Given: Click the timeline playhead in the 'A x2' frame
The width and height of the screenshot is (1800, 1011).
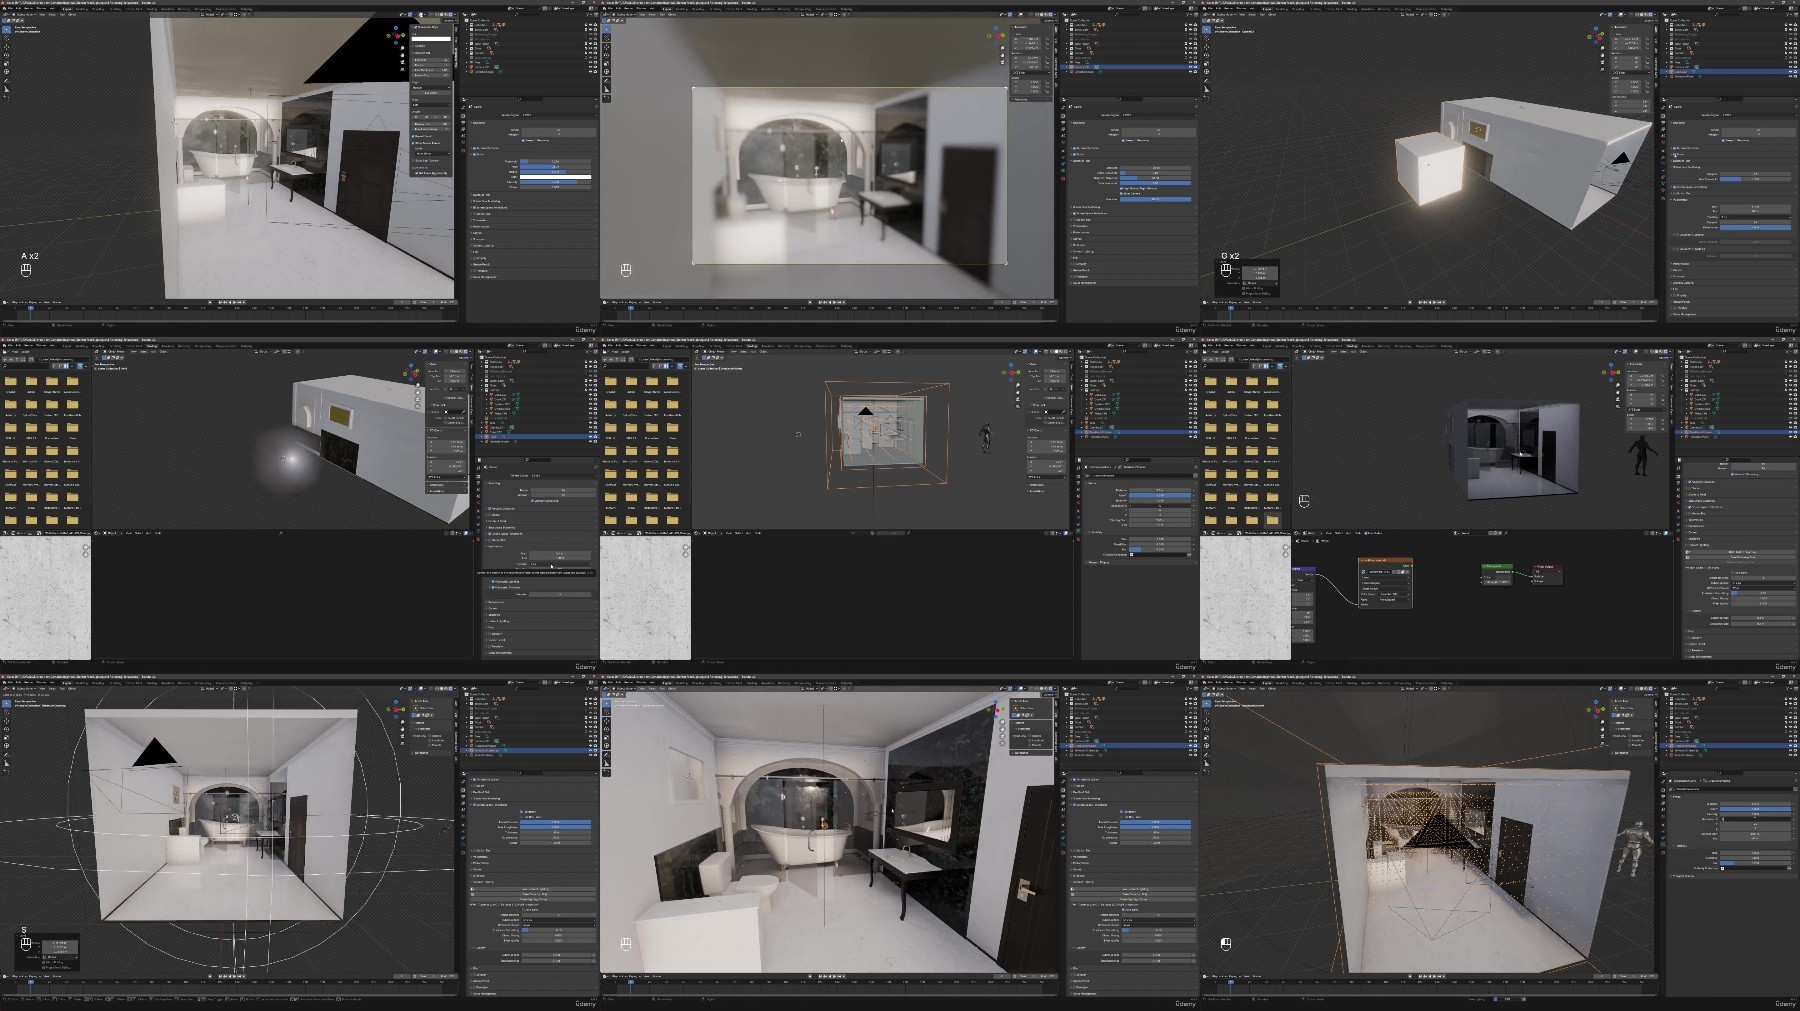Looking at the screenshot, I should click(31, 308).
